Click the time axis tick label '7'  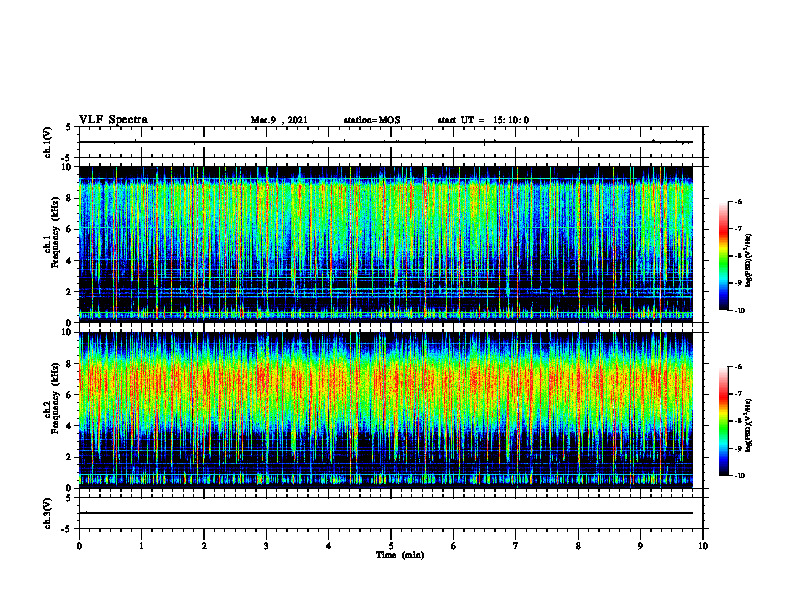pos(516,546)
